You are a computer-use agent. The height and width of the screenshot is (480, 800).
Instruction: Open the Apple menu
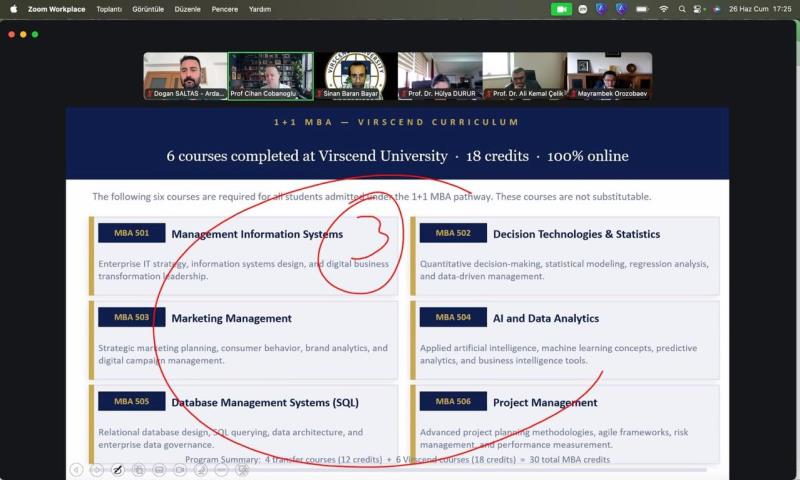(13, 9)
